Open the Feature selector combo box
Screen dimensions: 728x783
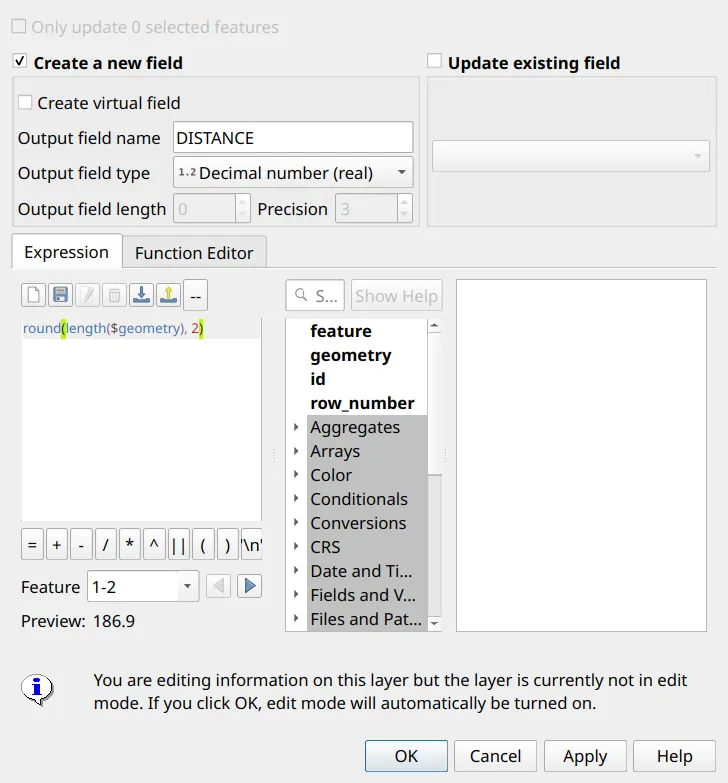(x=143, y=586)
